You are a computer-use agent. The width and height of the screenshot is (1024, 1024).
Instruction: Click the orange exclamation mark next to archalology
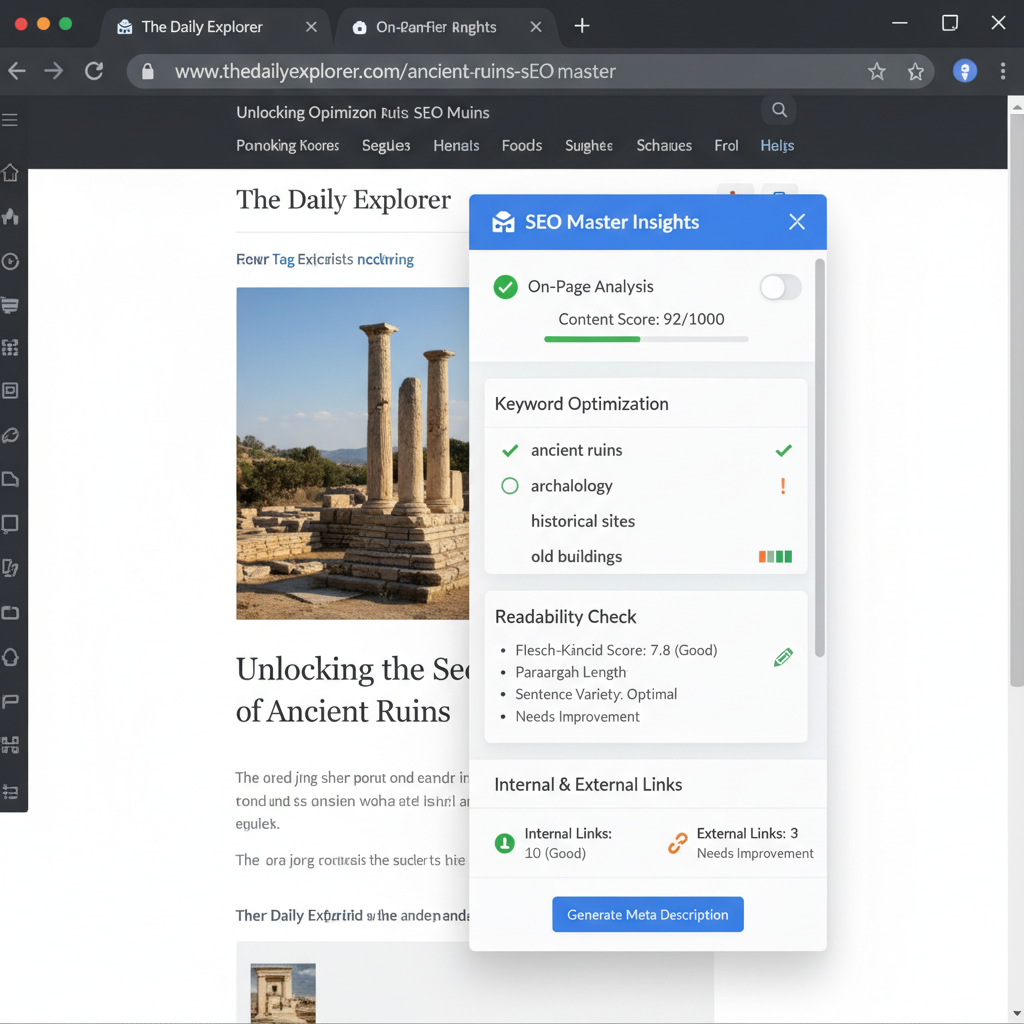click(x=783, y=486)
